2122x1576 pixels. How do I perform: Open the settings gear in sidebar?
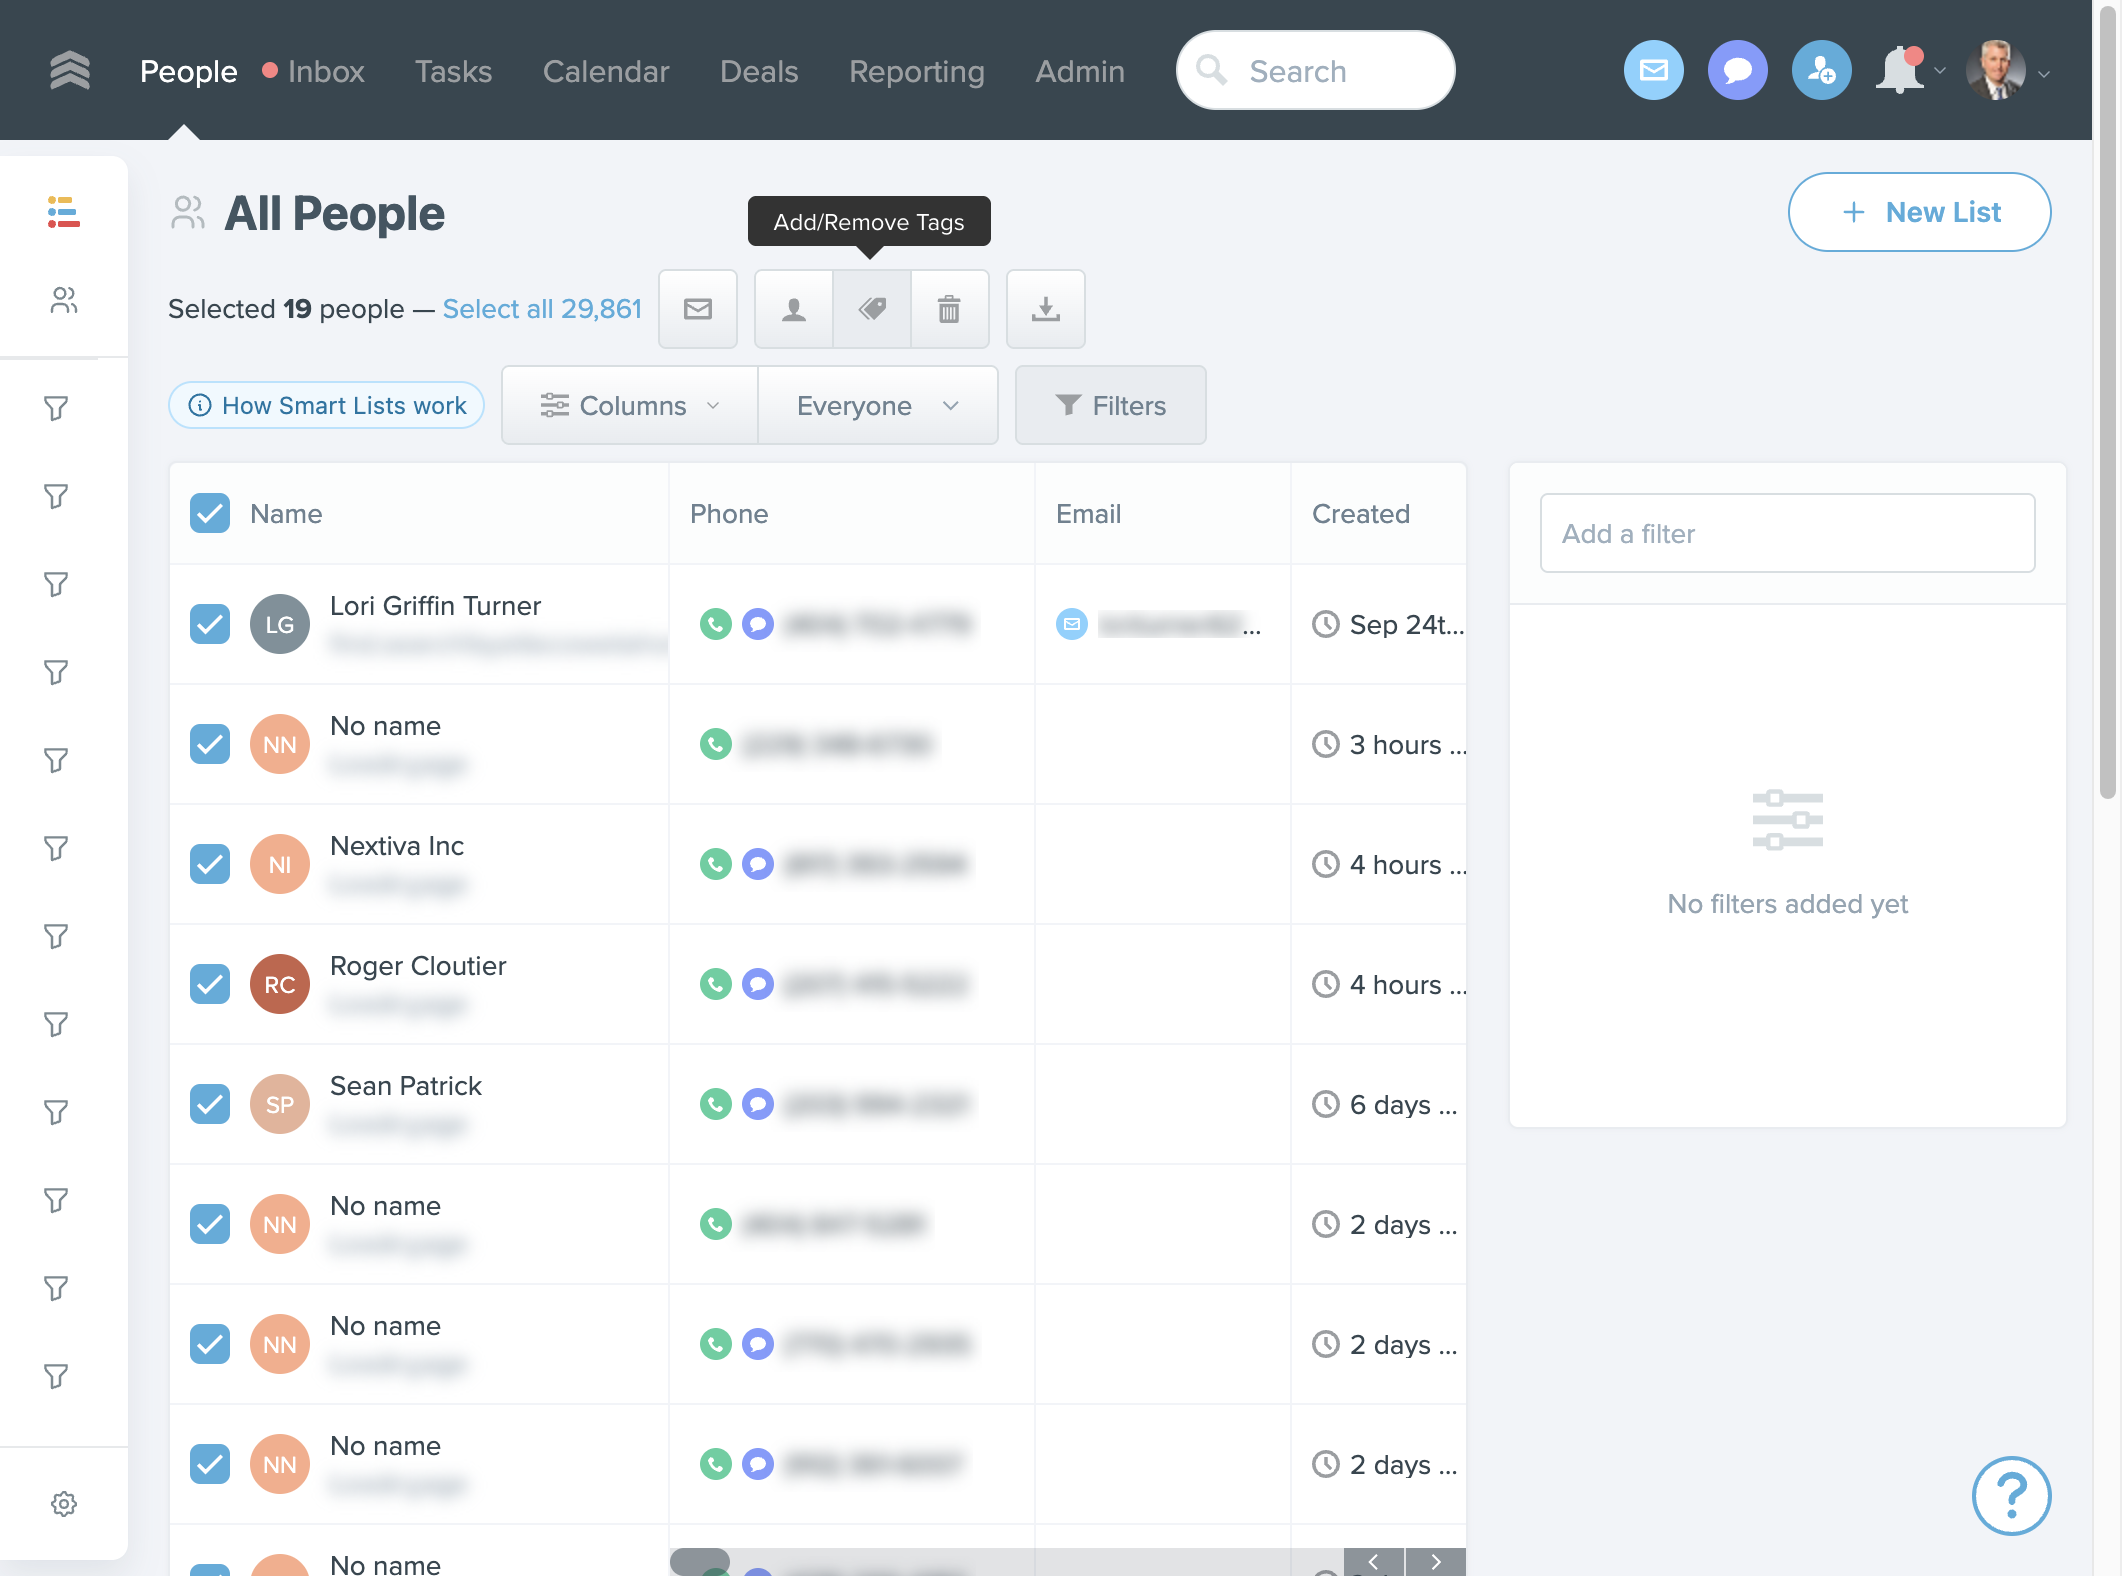(64, 1504)
